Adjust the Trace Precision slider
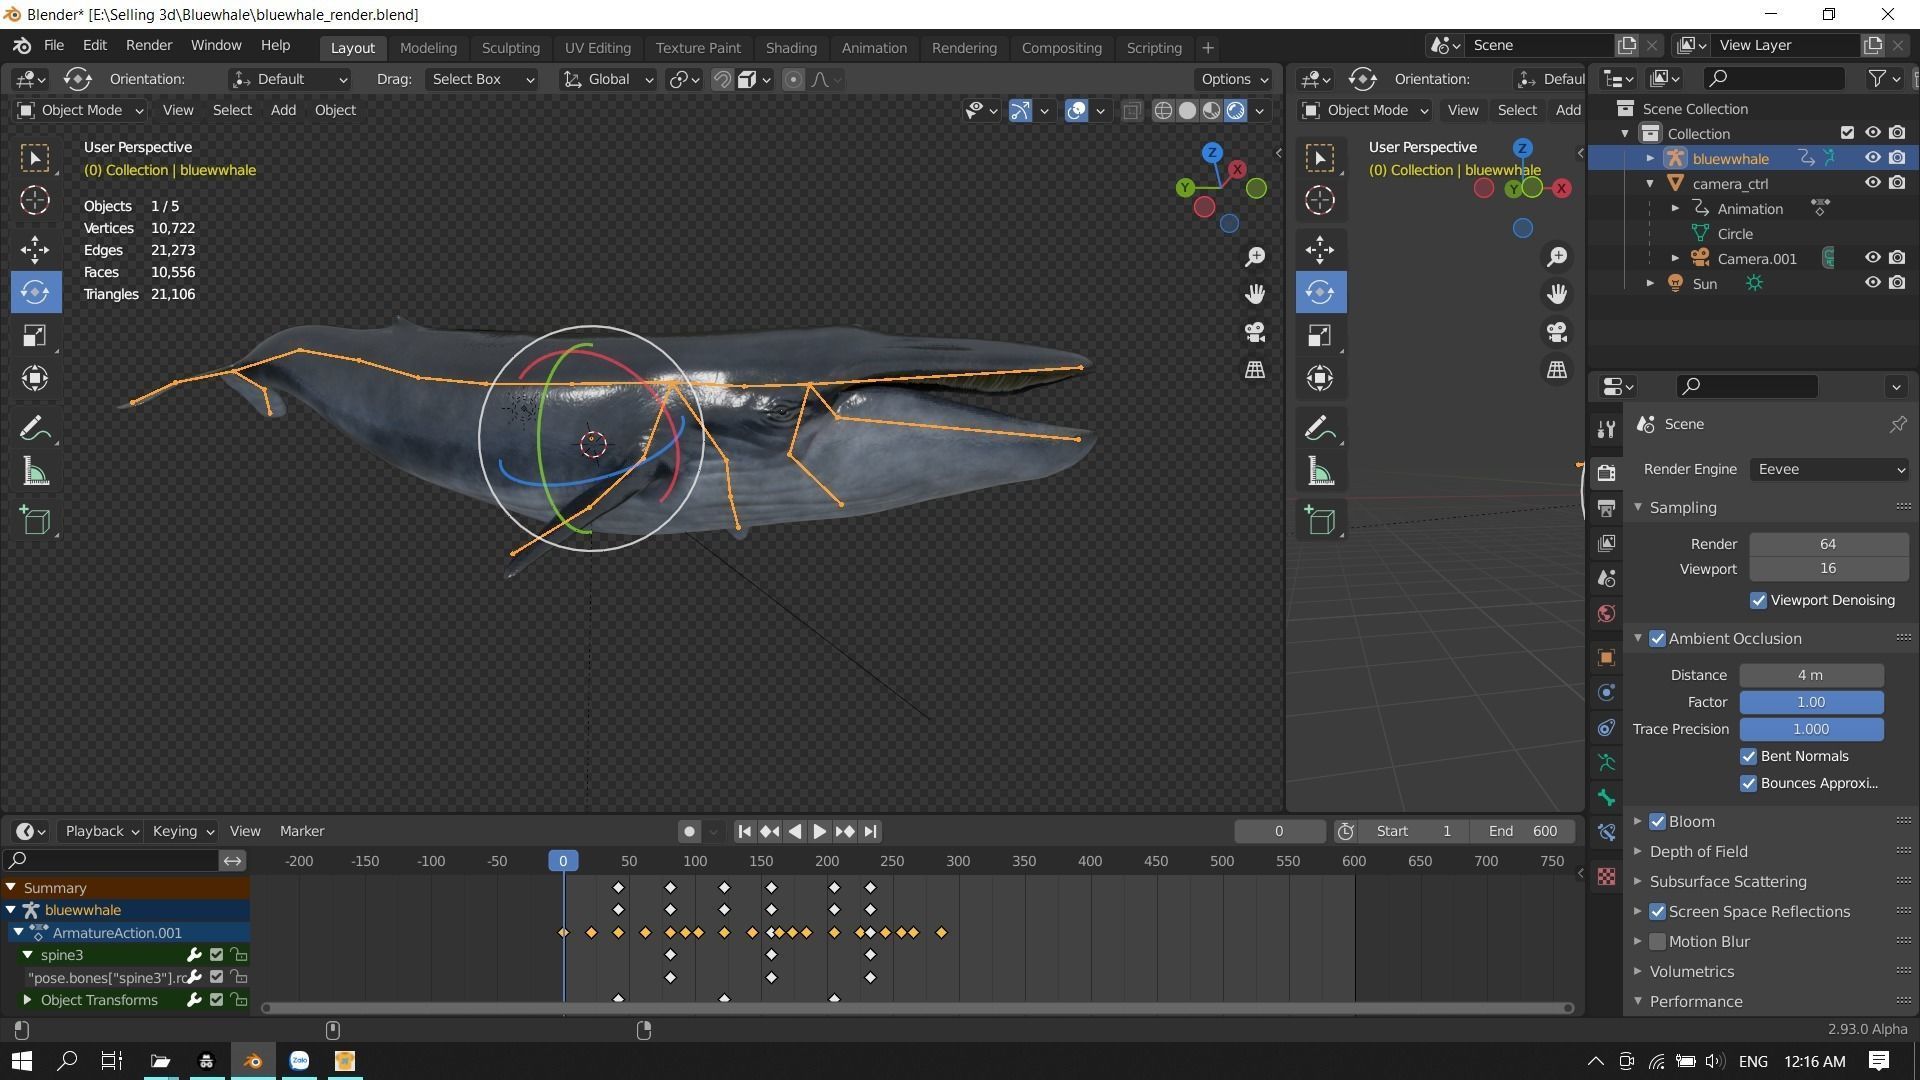This screenshot has height=1080, width=1920. tap(1811, 730)
